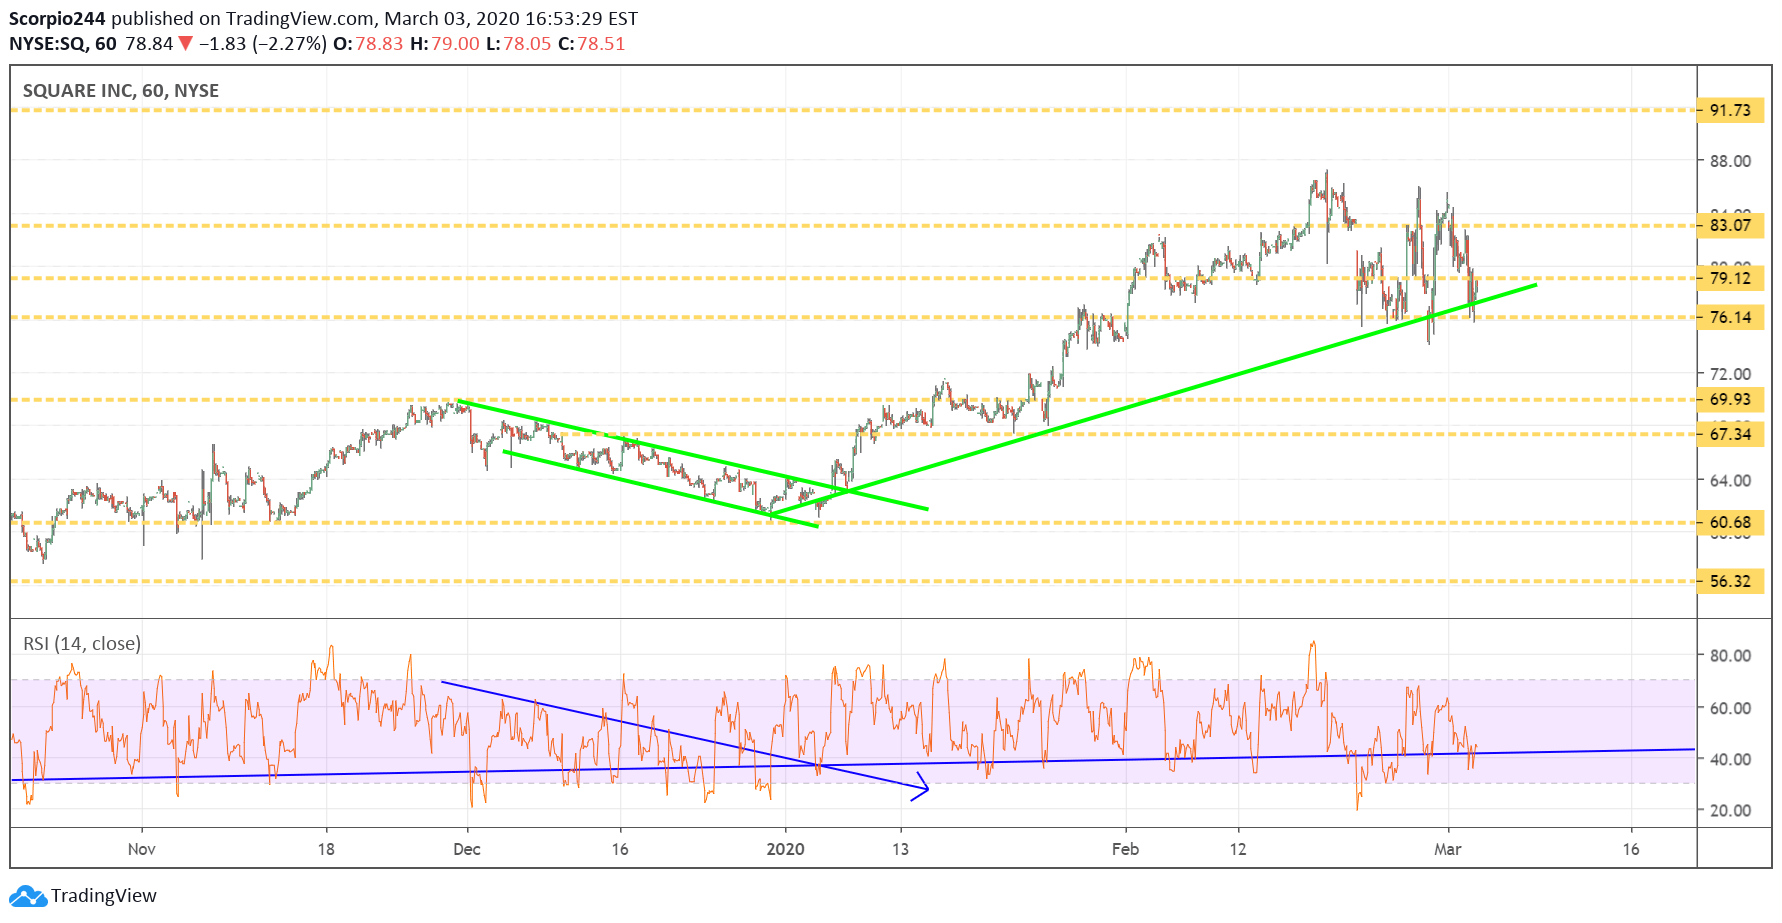1782x923 pixels.
Task: Select the 79.12 price level label
Action: [1730, 278]
